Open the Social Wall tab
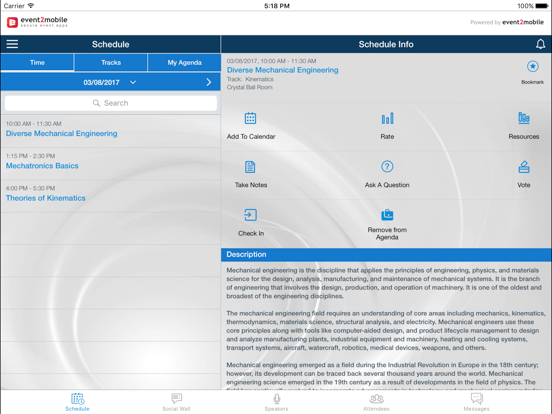This screenshot has width=552, height=414. coord(176,402)
